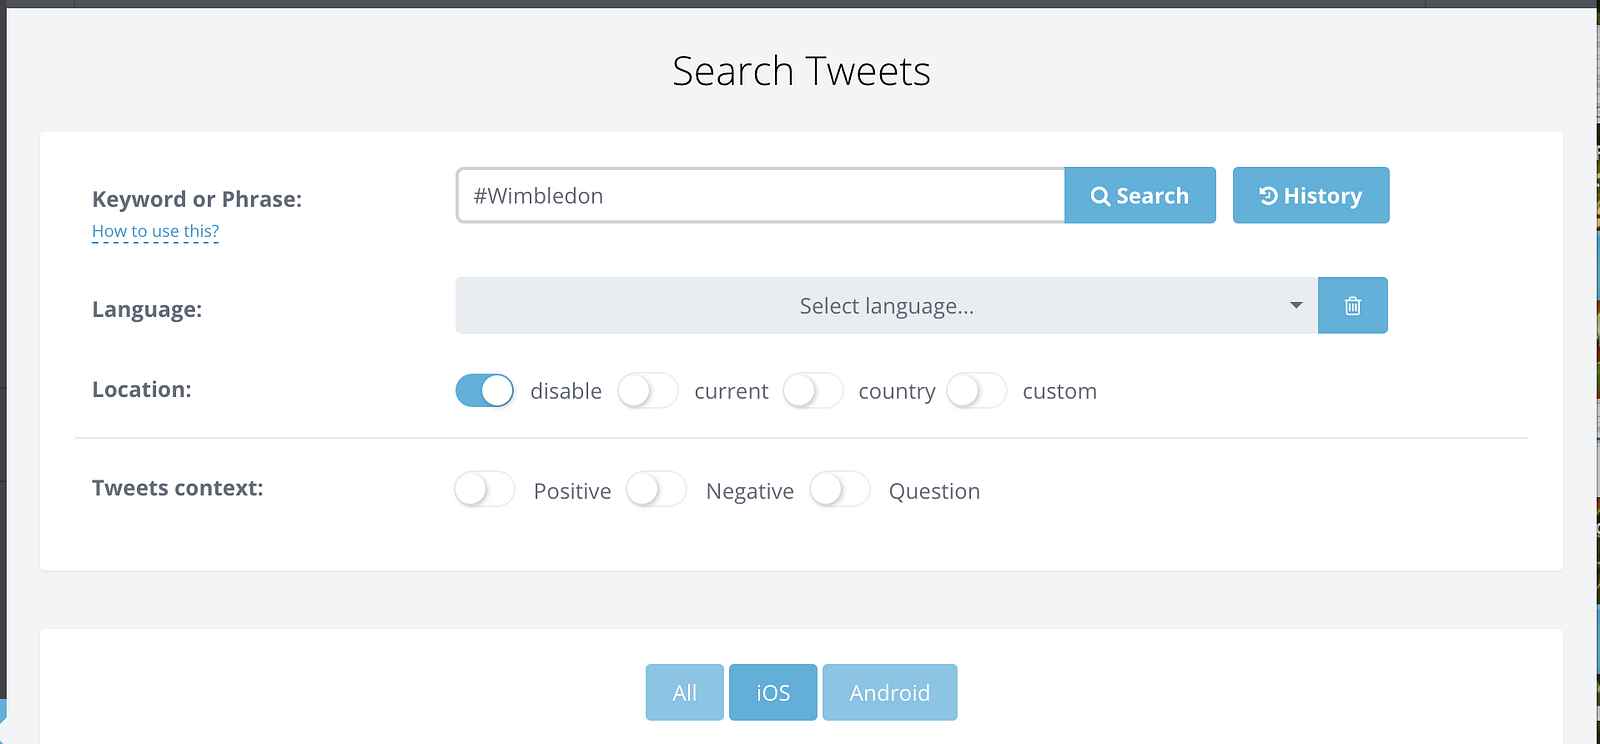Turn on the custom location toggle
Image resolution: width=1600 pixels, height=744 pixels.
coord(977,391)
